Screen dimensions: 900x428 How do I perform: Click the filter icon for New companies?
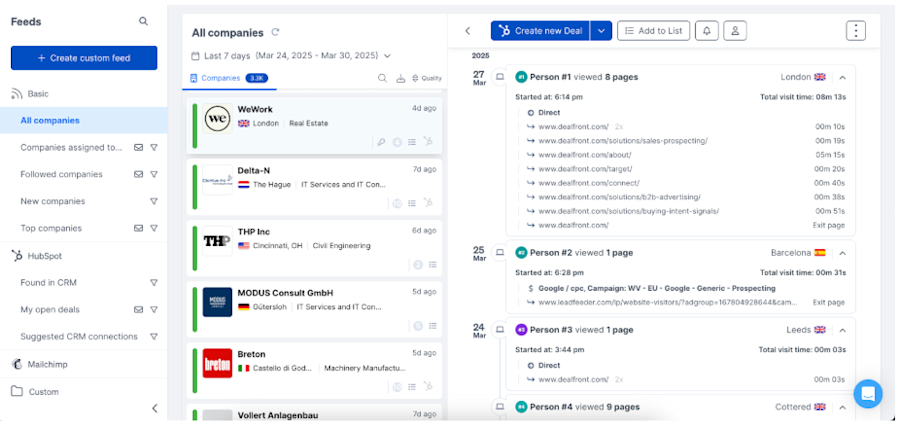(x=154, y=201)
